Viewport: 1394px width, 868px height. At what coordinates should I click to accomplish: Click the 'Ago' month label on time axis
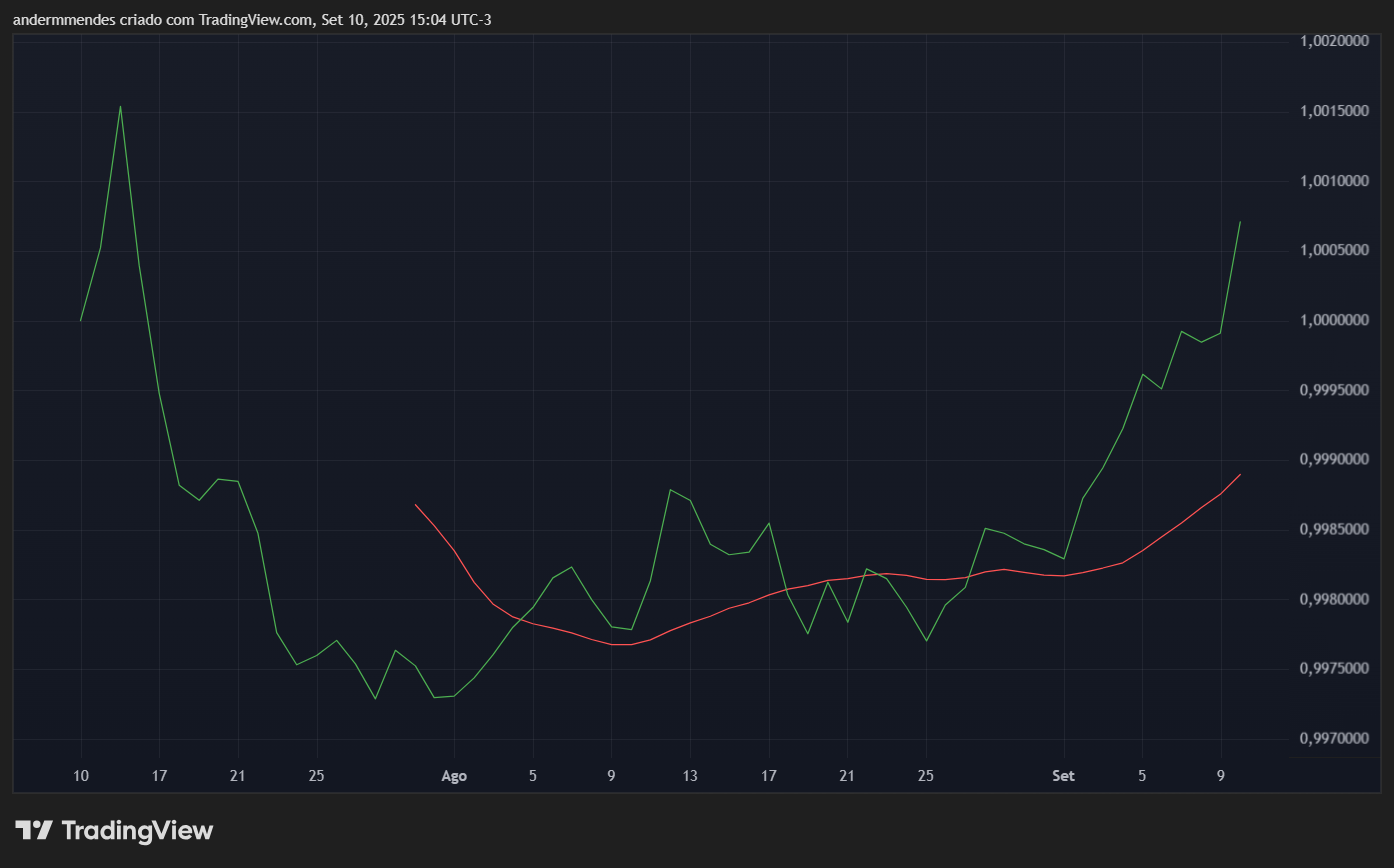point(454,775)
